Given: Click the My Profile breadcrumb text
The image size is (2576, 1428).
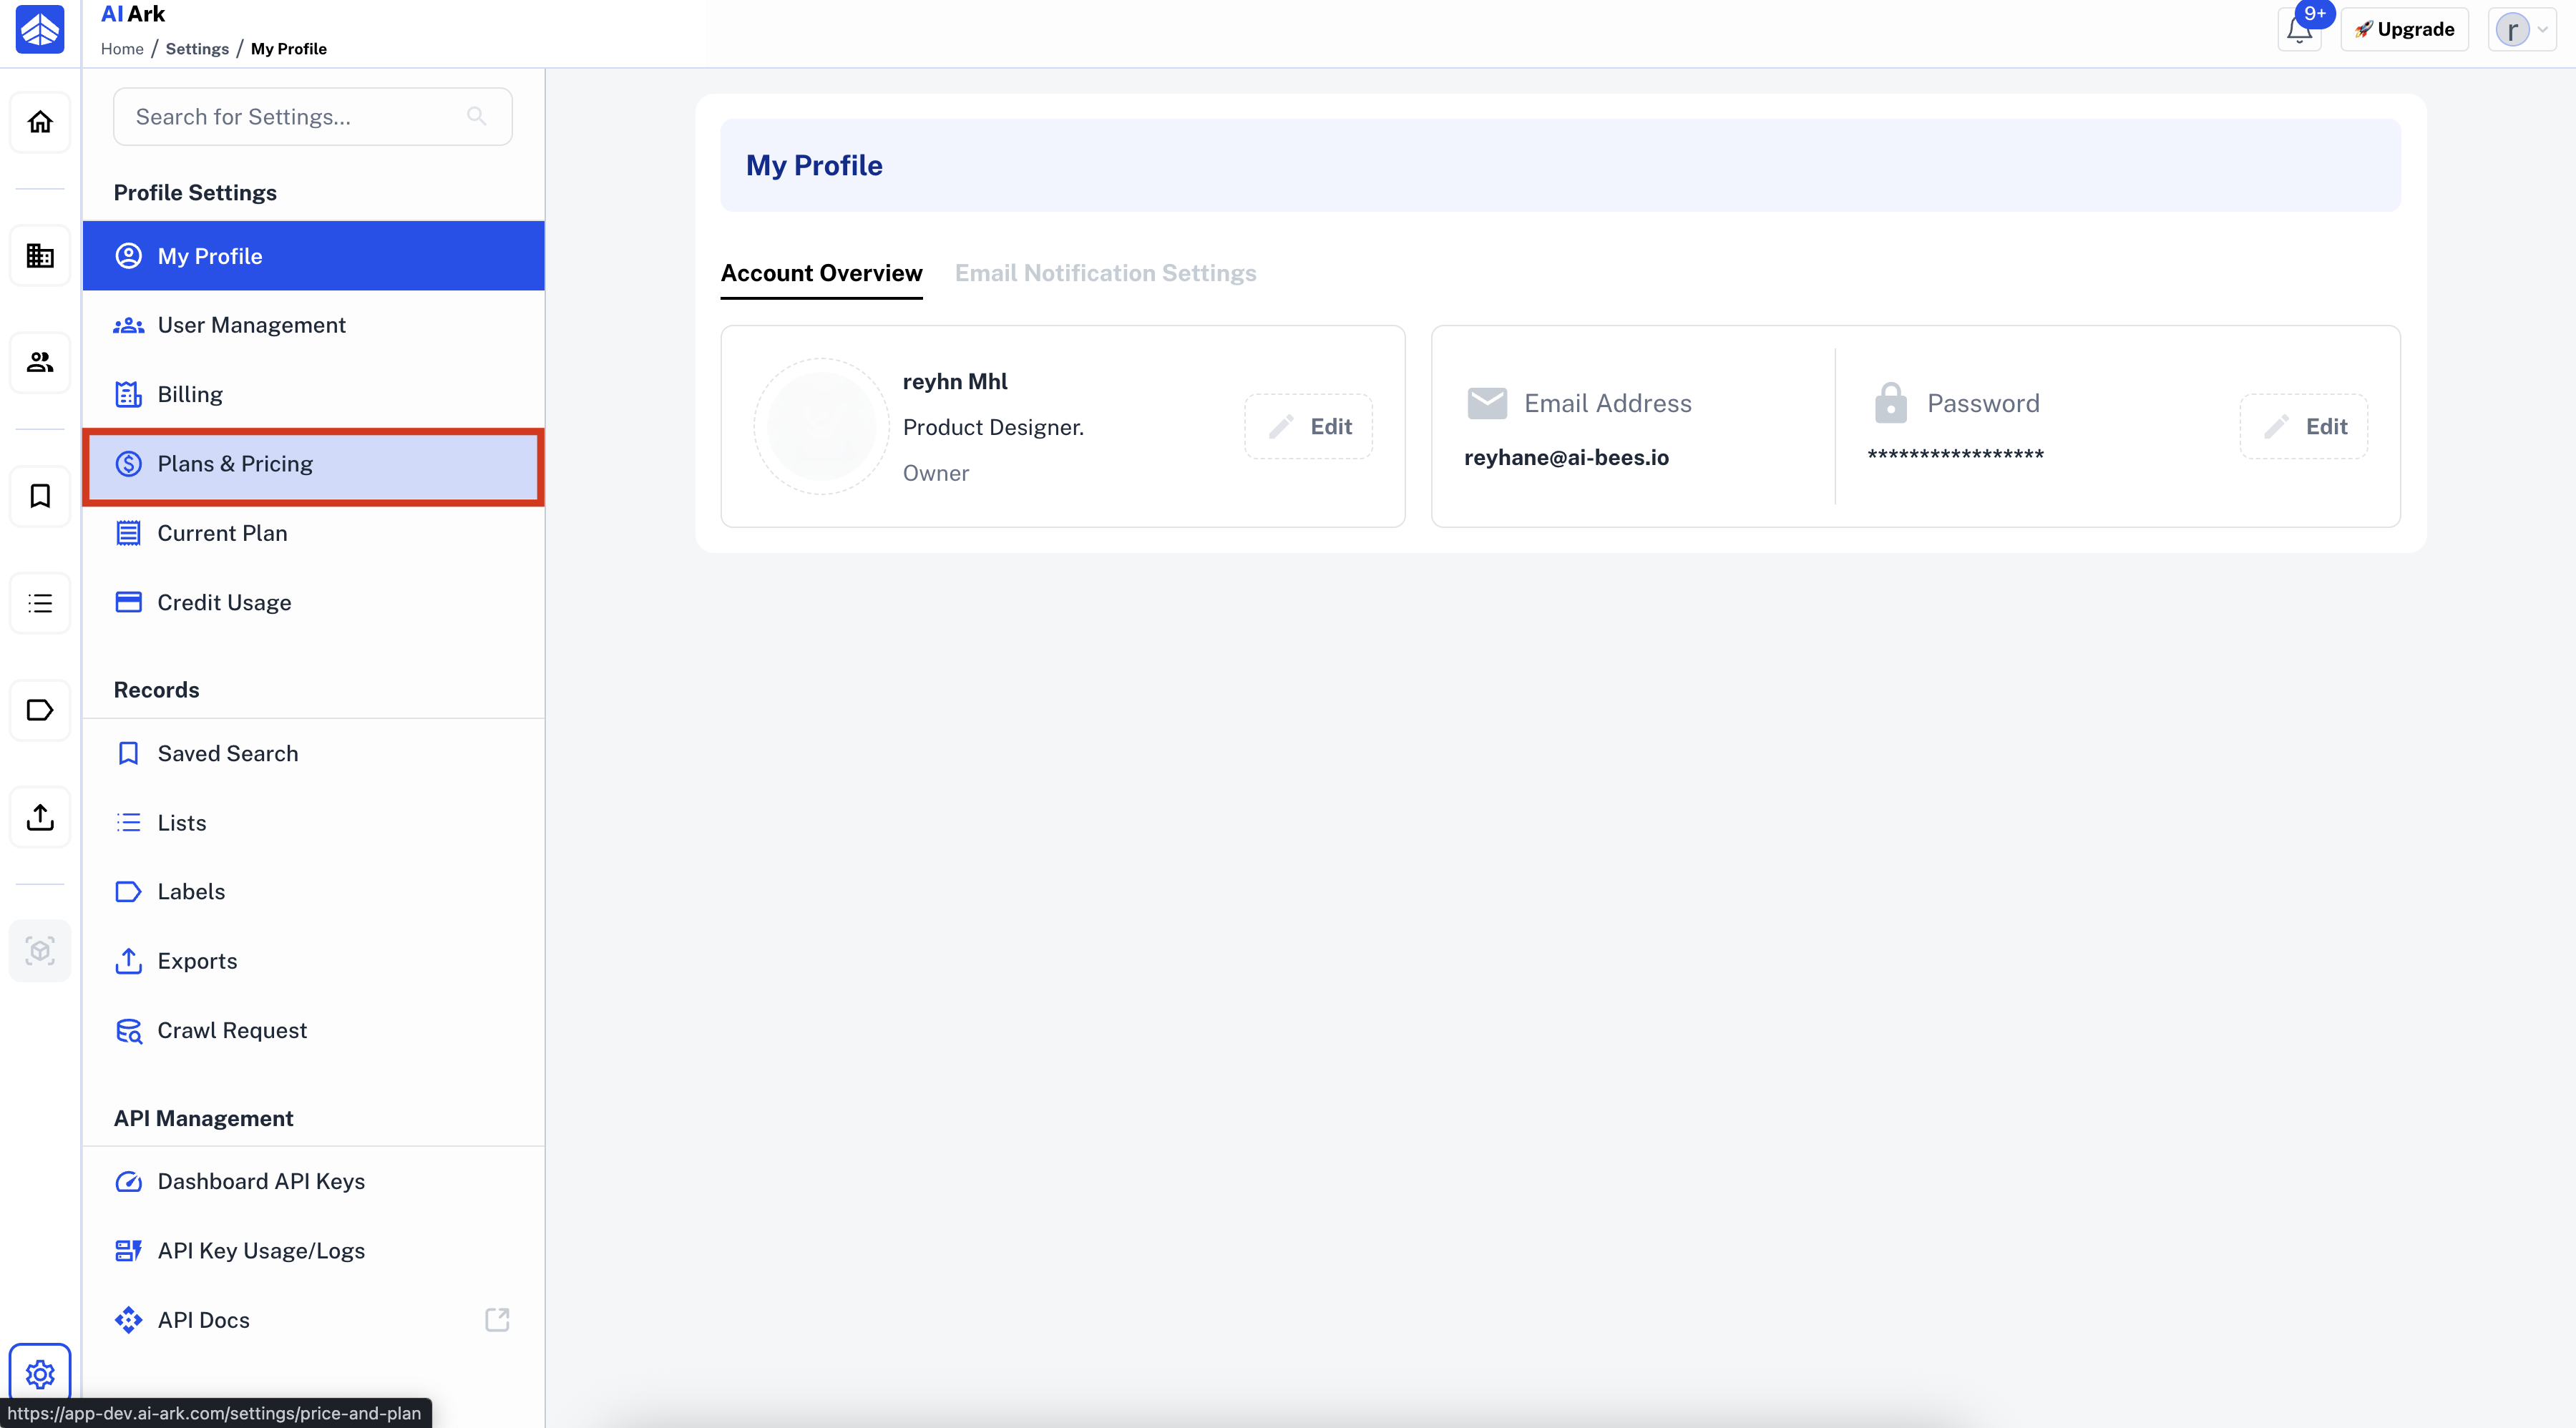Looking at the screenshot, I should tap(289, 48).
